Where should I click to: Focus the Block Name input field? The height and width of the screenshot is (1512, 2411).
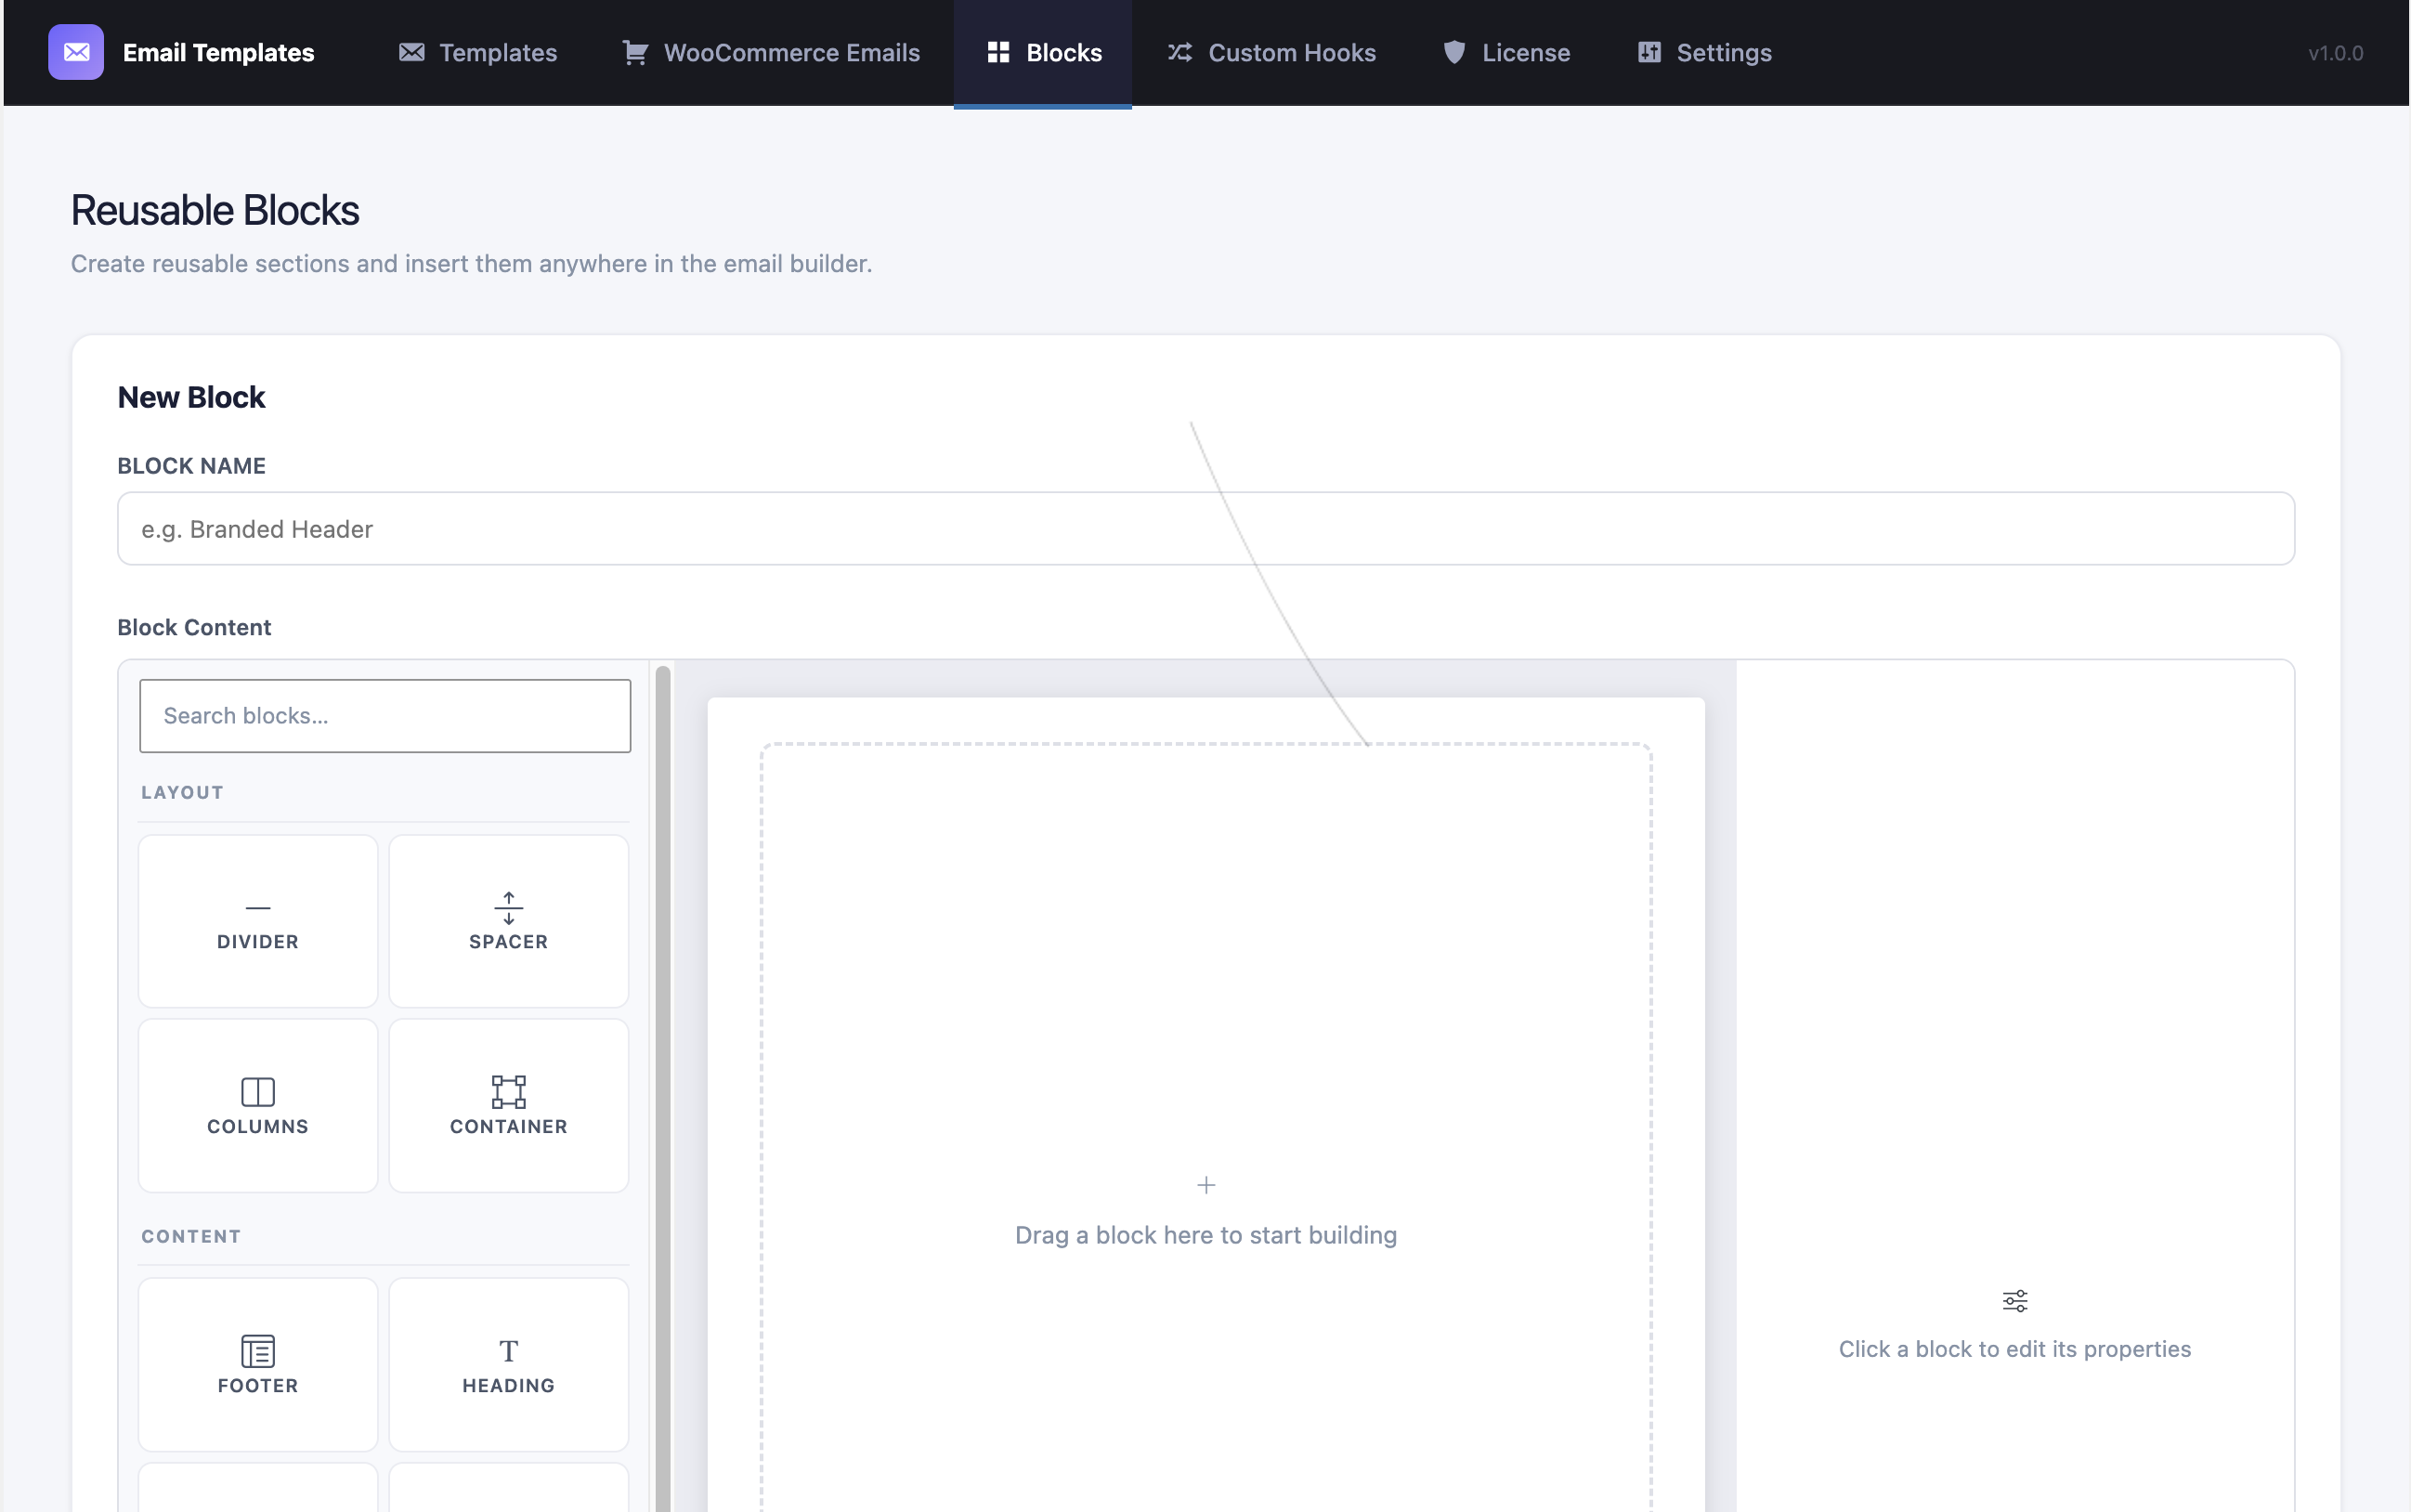coord(1206,528)
